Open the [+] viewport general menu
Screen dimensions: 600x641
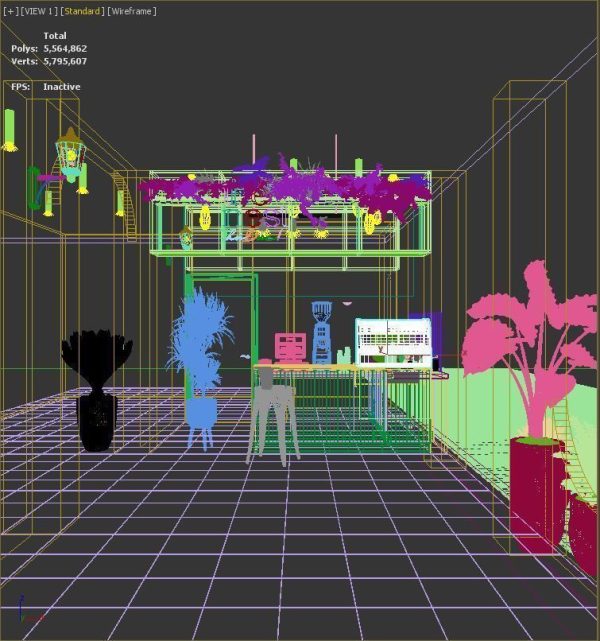(11, 11)
